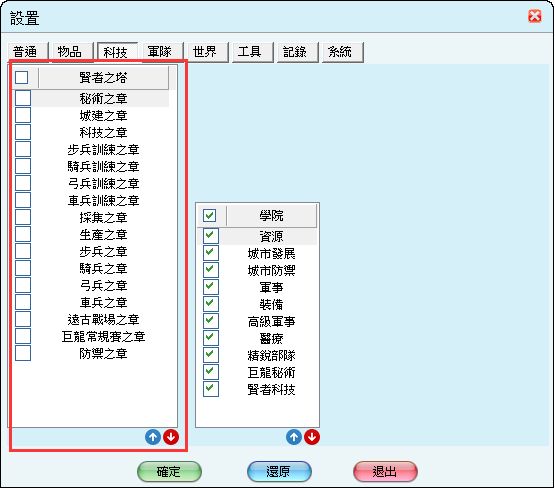Click red down arrow under 學院 list
This screenshot has height=488, width=555.
click(312, 437)
